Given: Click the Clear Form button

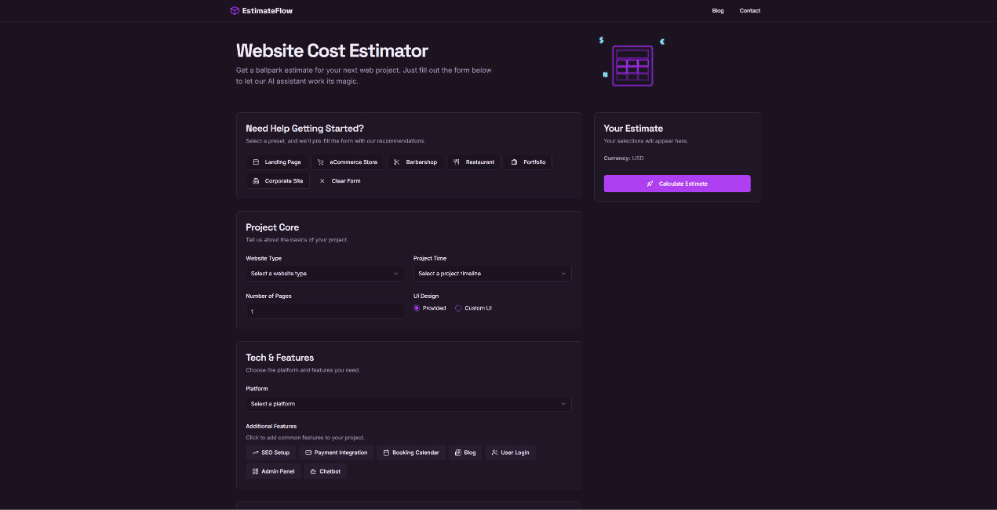Looking at the screenshot, I should pos(340,181).
